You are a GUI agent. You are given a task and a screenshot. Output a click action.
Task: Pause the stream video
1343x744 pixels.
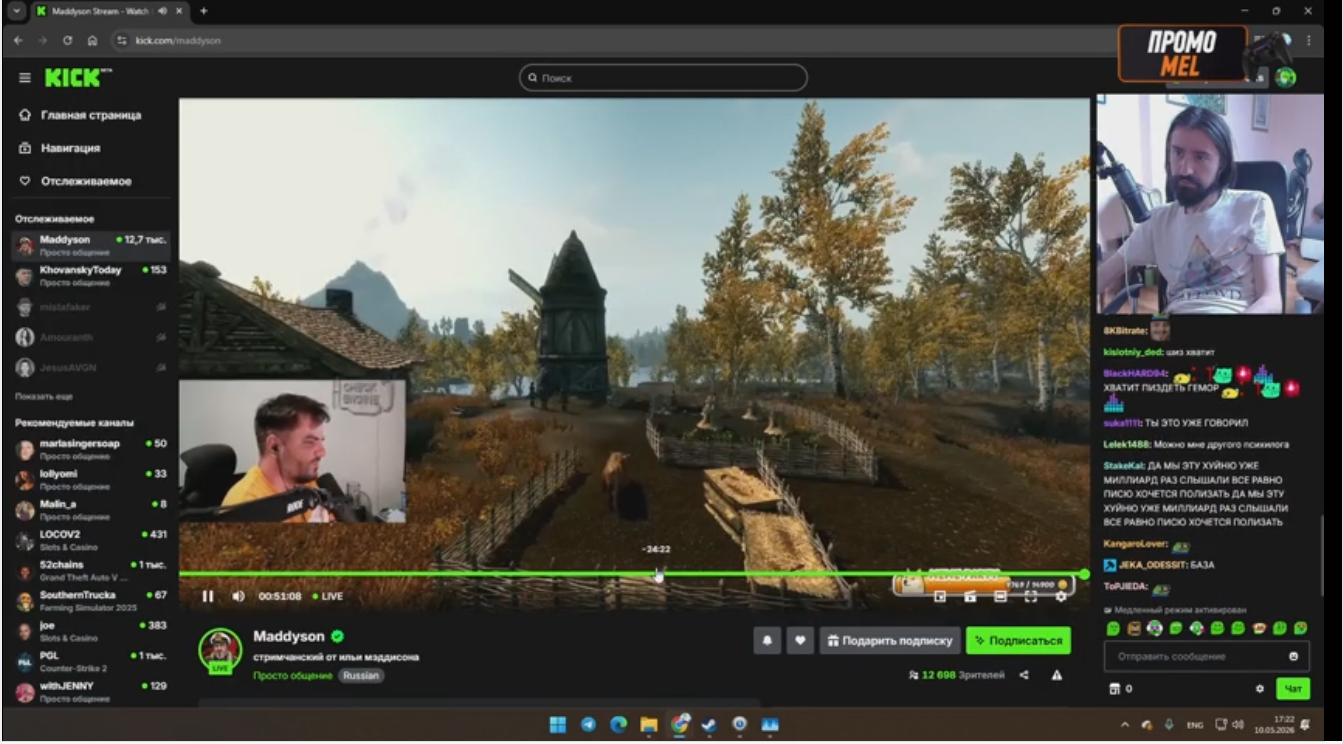tap(208, 596)
